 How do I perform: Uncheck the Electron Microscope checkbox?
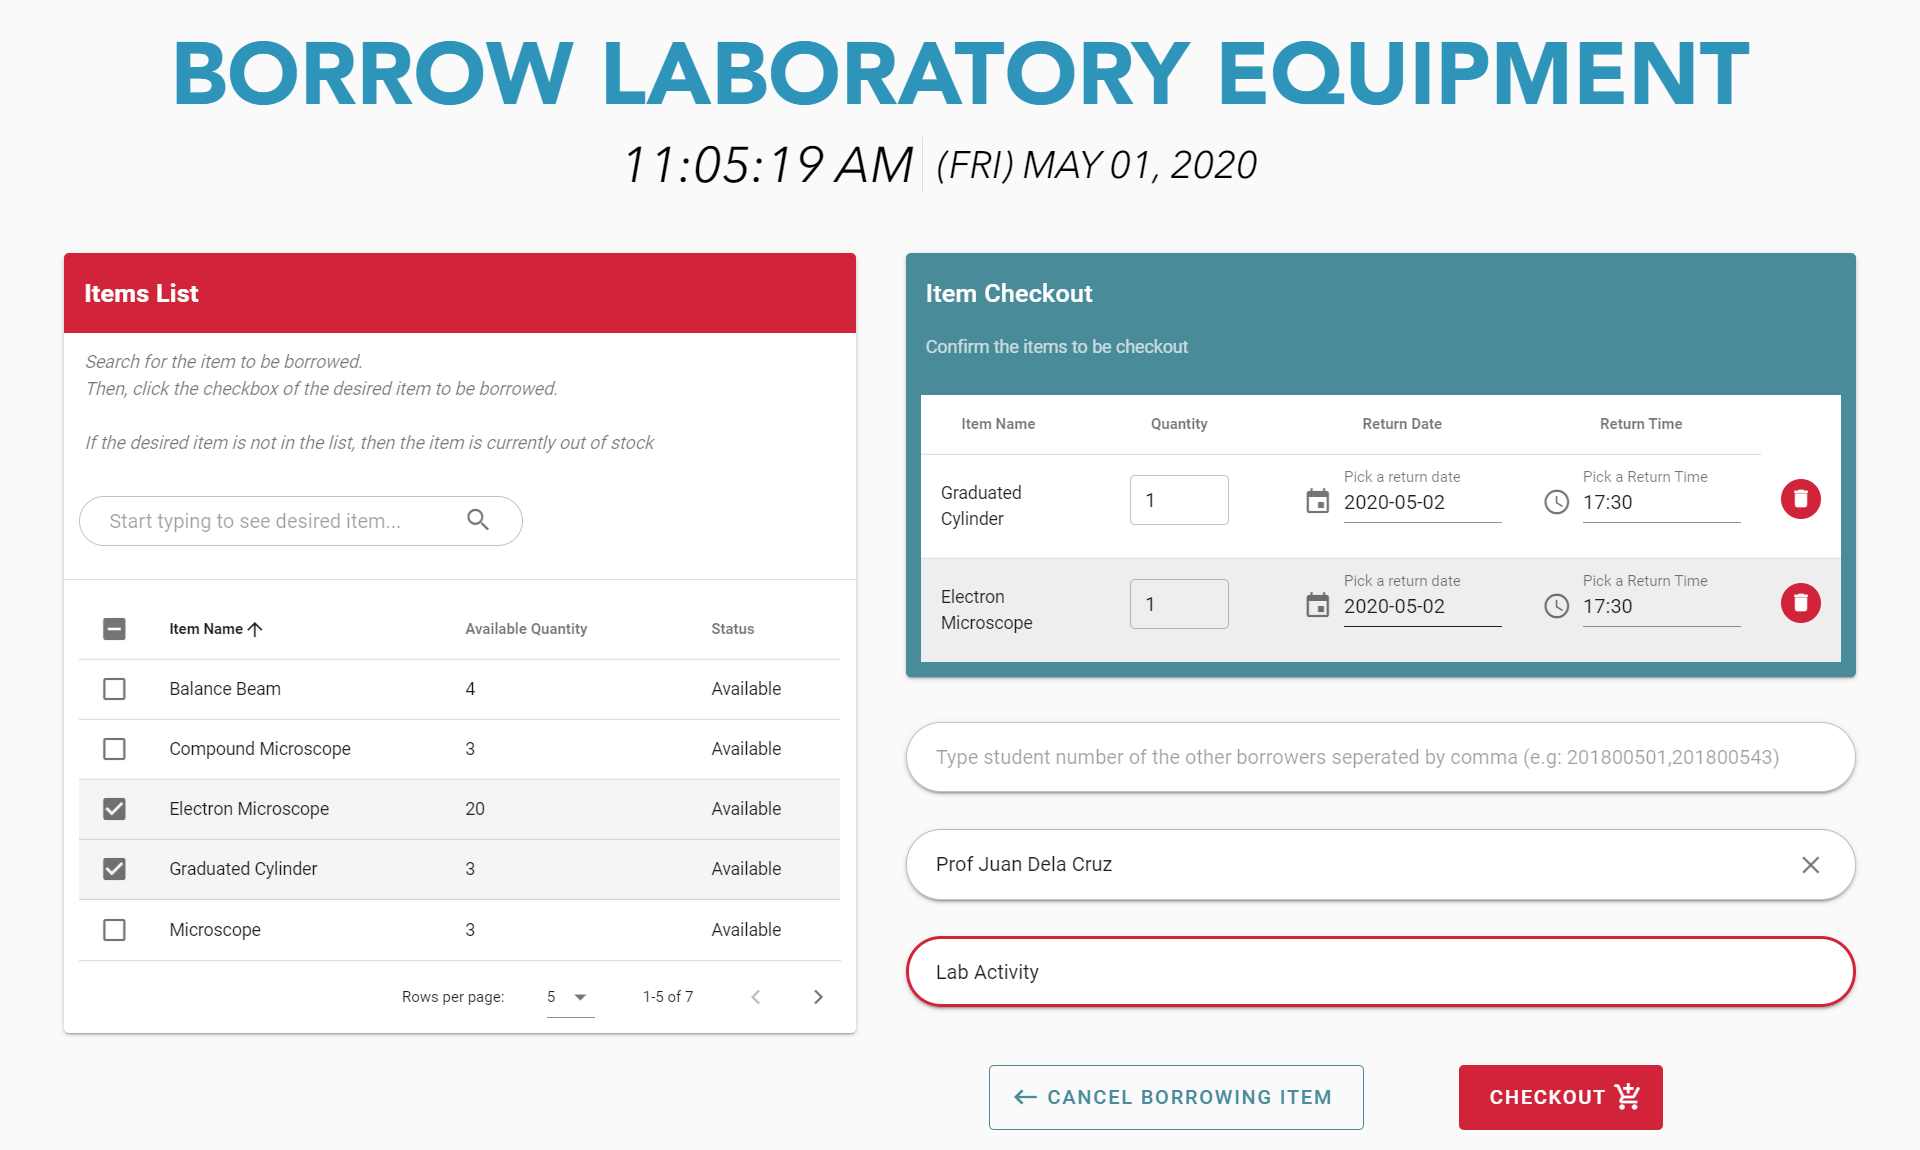(x=115, y=809)
